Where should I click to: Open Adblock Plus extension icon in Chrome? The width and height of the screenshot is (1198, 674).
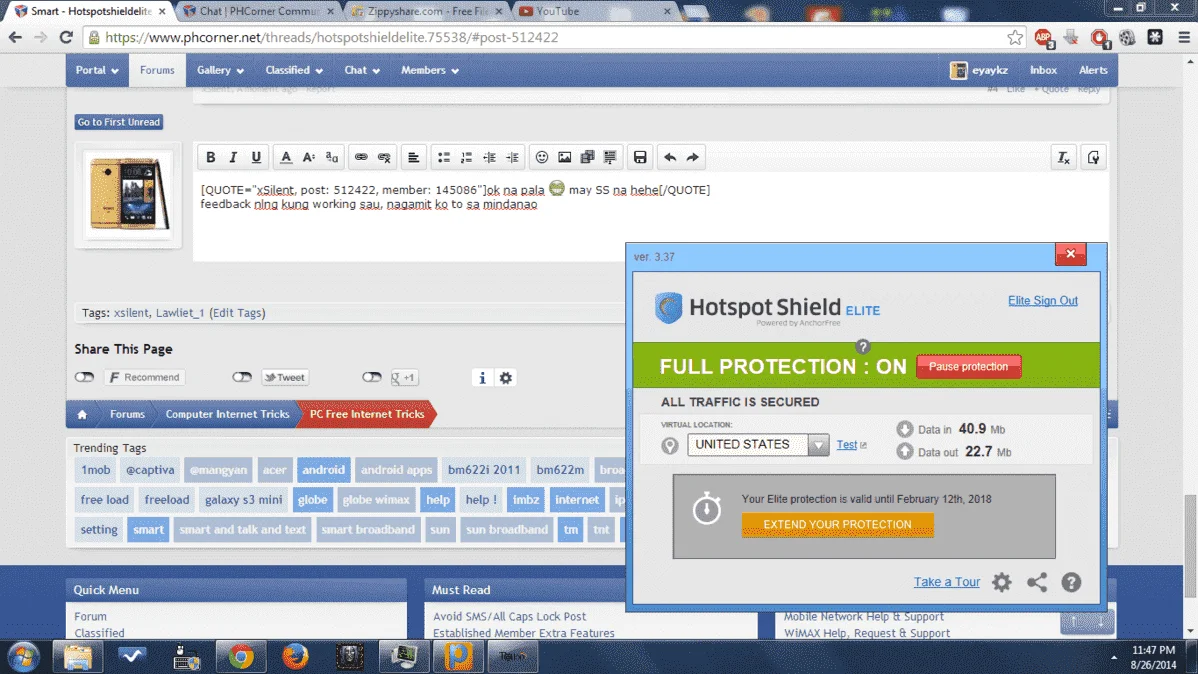pos(1044,37)
